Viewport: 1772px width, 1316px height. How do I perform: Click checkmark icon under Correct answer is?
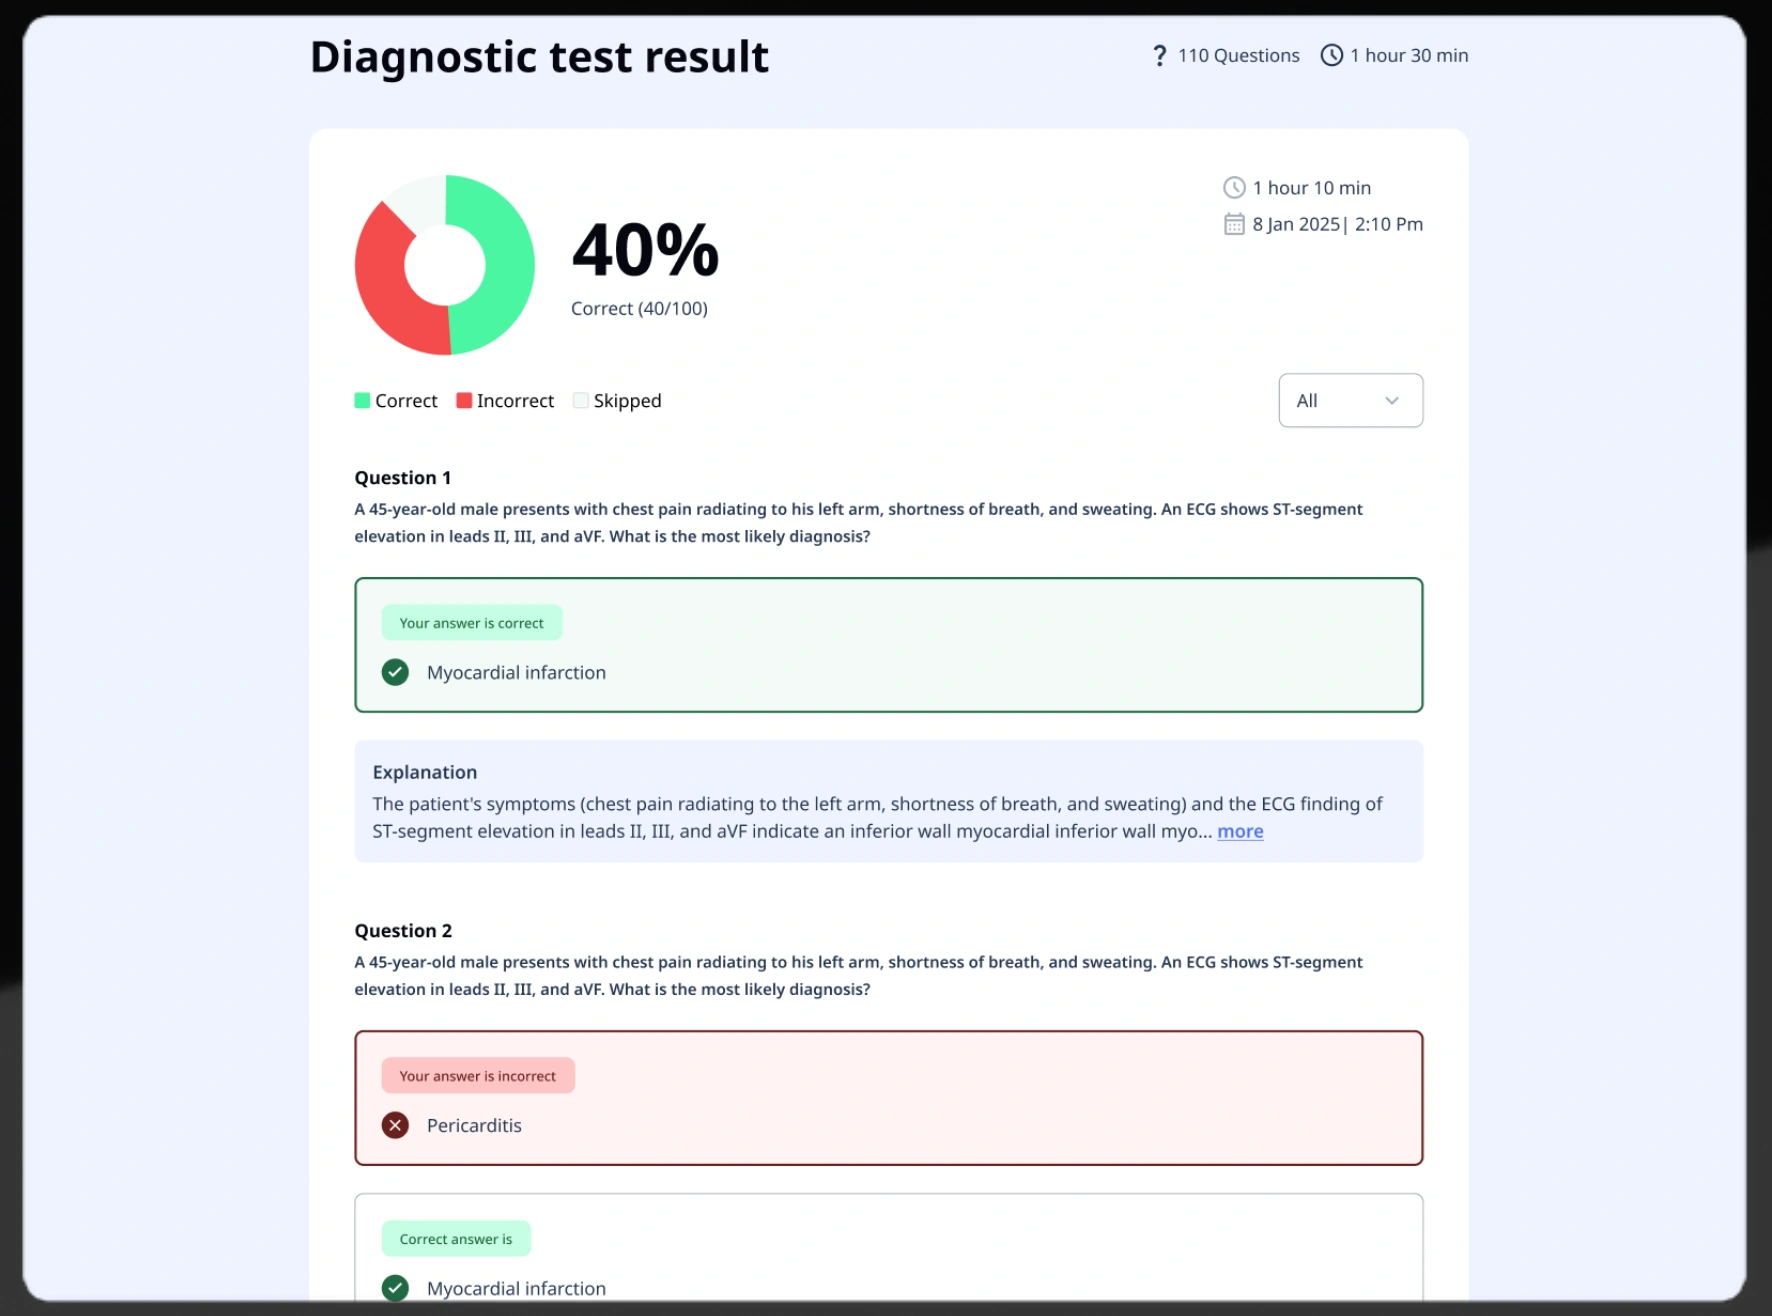[395, 1287]
